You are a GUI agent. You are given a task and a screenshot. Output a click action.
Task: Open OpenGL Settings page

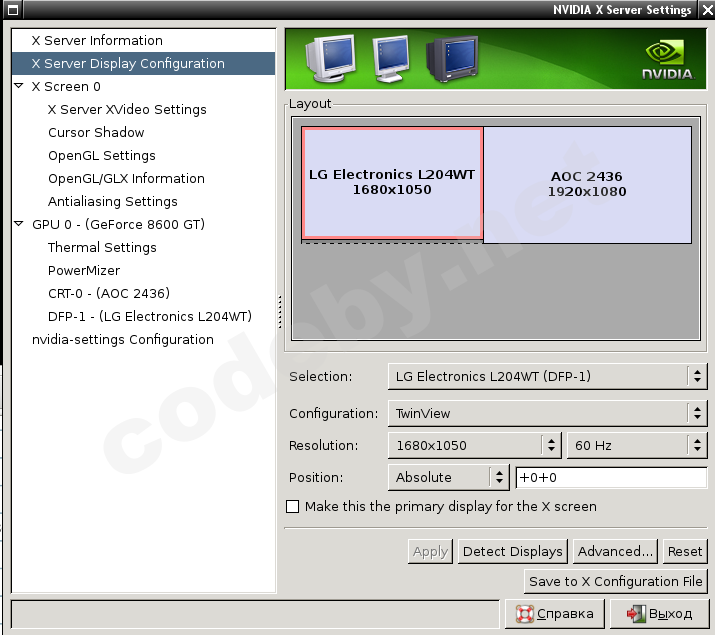tap(102, 155)
